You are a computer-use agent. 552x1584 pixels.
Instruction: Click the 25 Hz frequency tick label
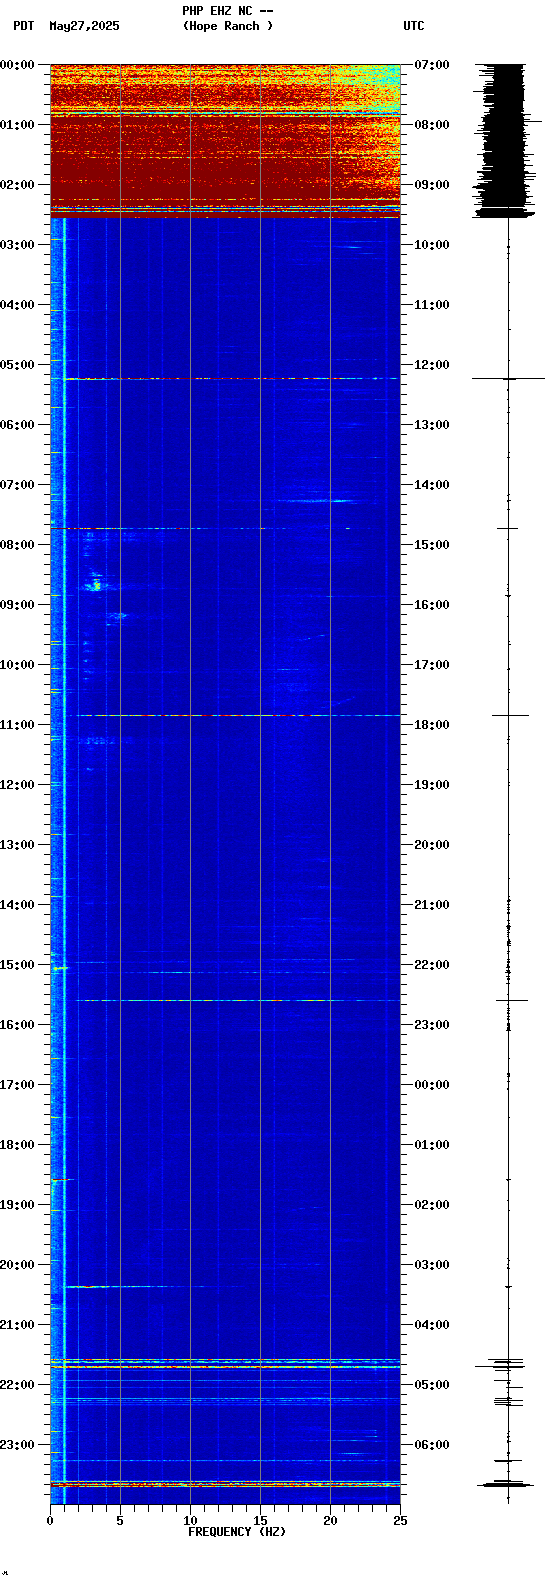400,1521
